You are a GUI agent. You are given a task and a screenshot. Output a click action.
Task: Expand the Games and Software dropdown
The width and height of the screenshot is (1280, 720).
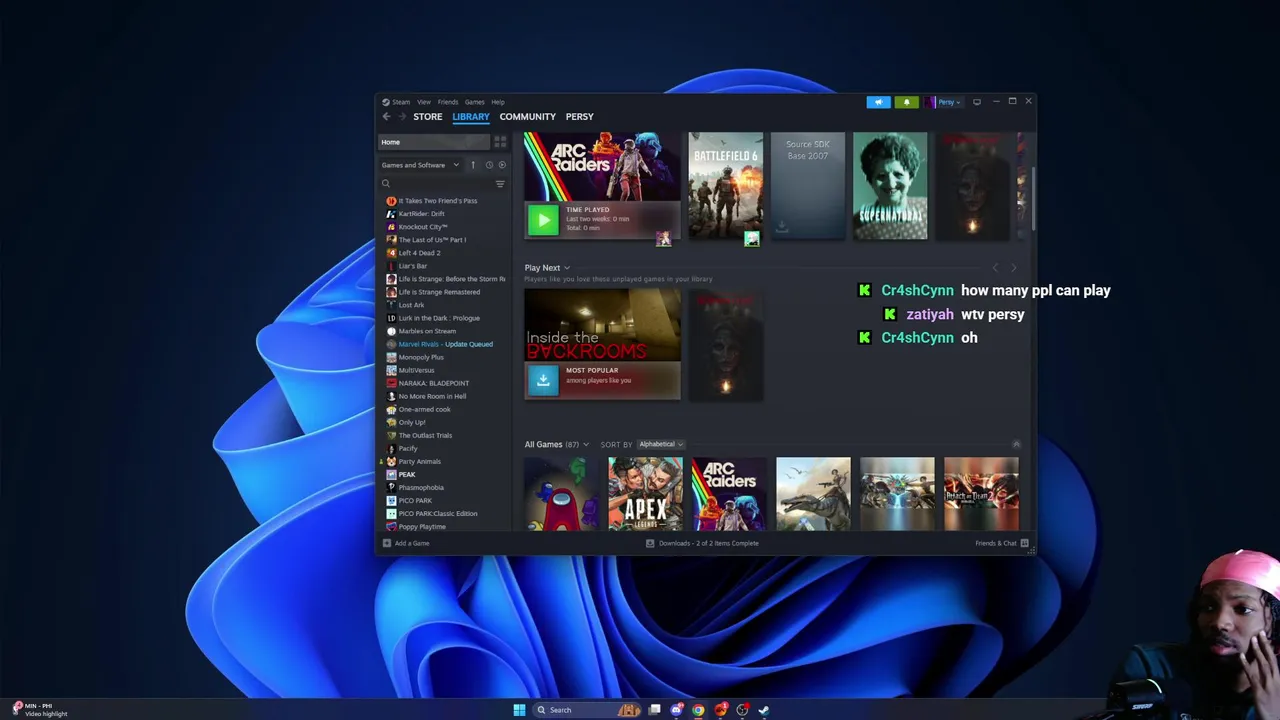(420, 165)
